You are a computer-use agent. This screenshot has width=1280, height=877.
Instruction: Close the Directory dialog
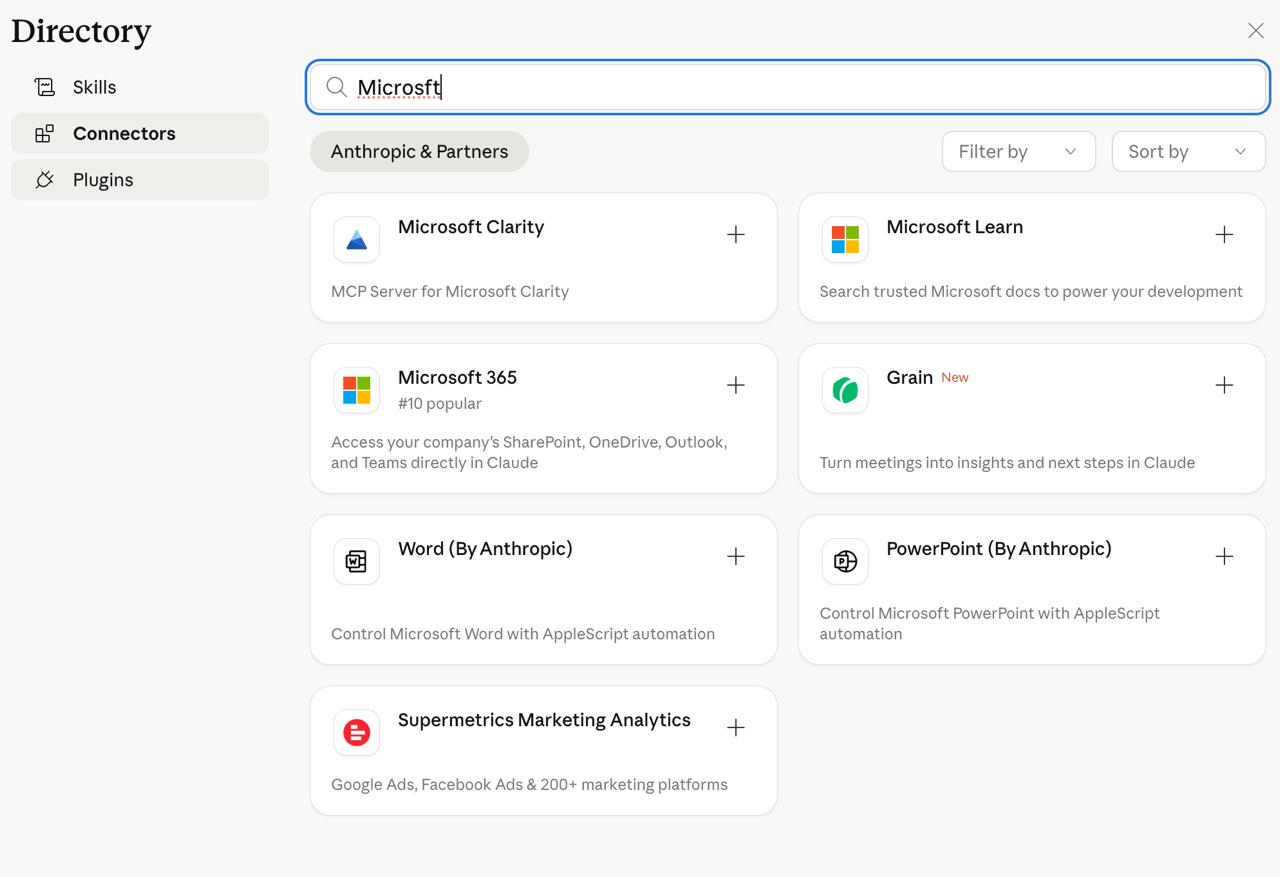[1256, 31]
